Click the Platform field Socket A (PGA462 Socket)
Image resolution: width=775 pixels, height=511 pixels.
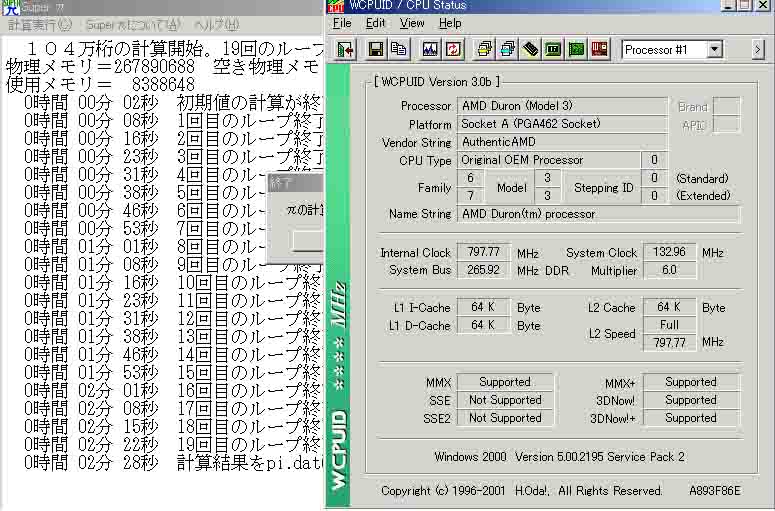562,124
